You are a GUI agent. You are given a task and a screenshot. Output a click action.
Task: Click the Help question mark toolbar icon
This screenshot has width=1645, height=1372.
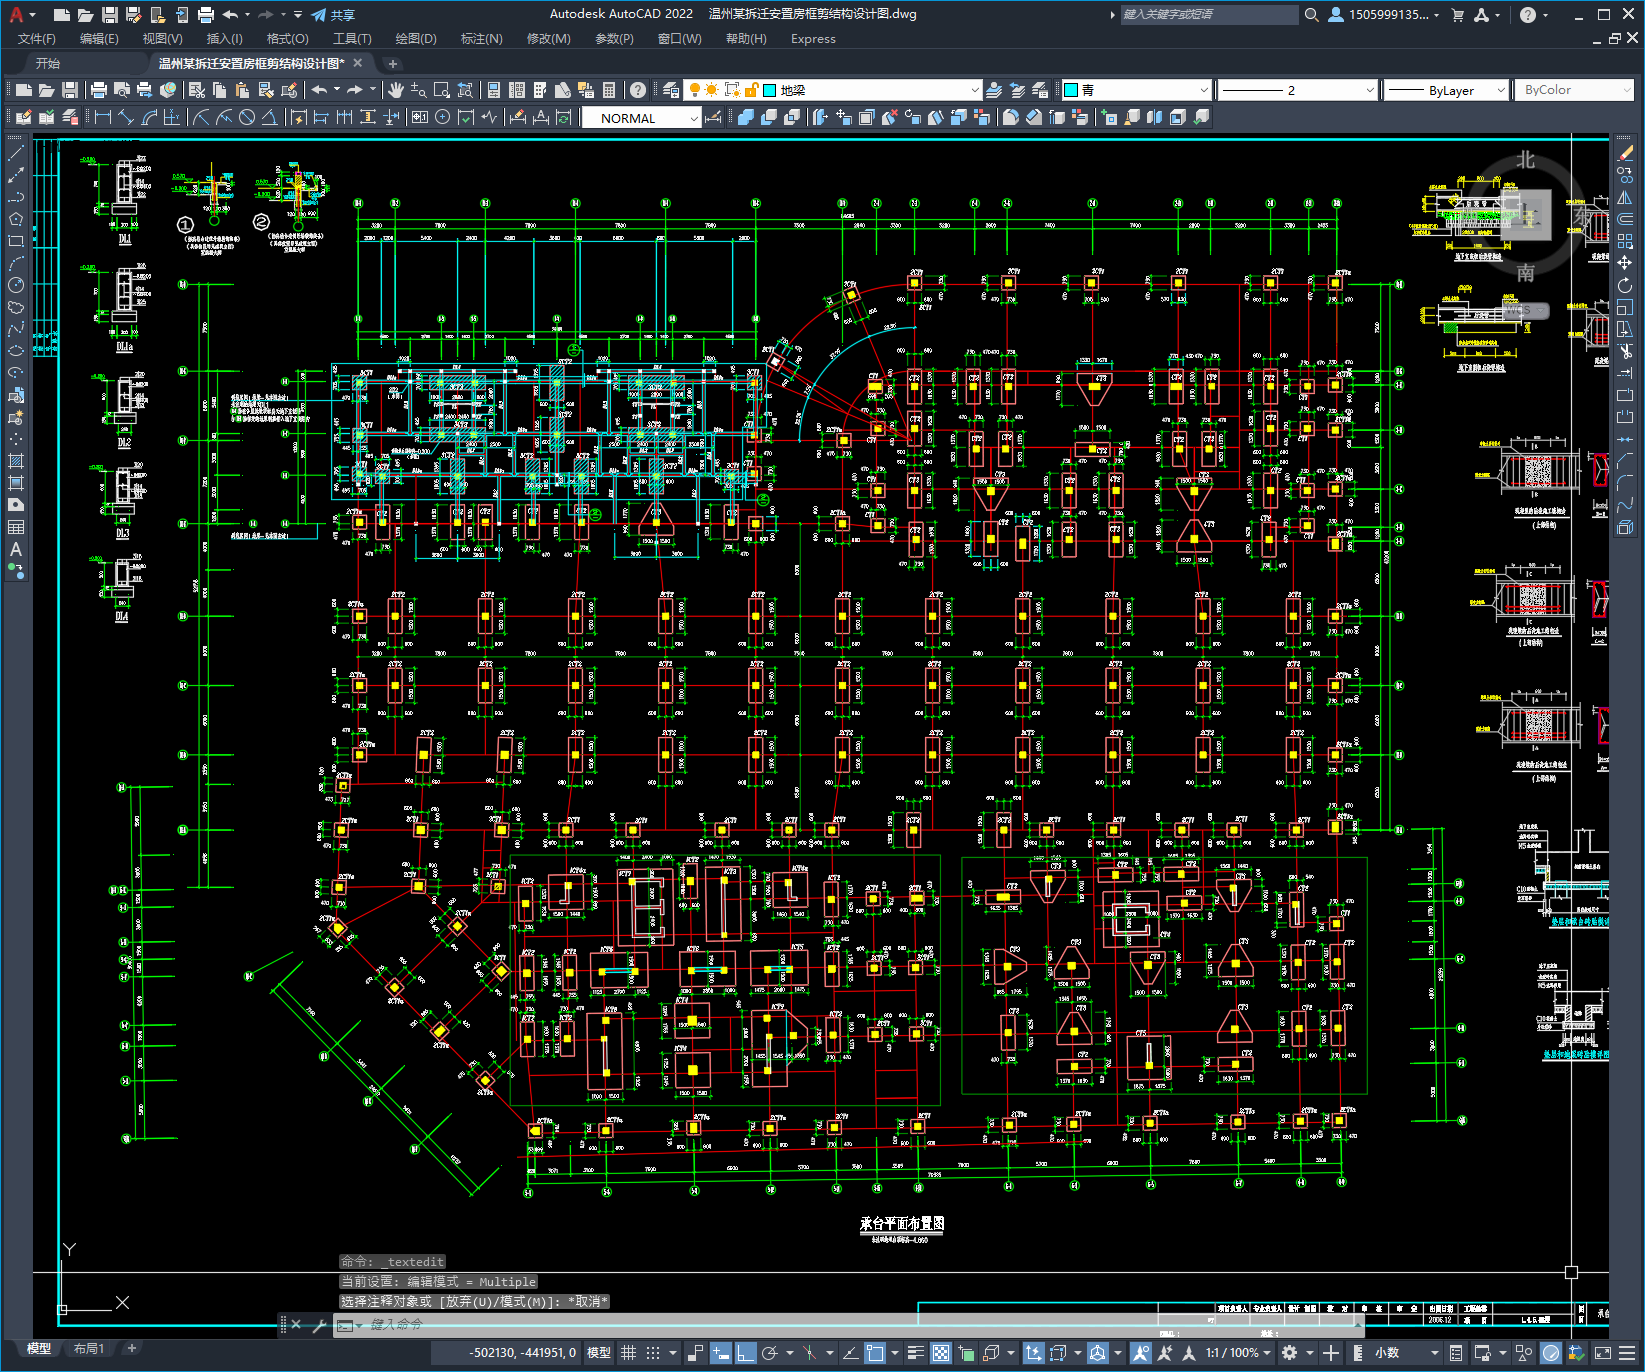tap(638, 90)
